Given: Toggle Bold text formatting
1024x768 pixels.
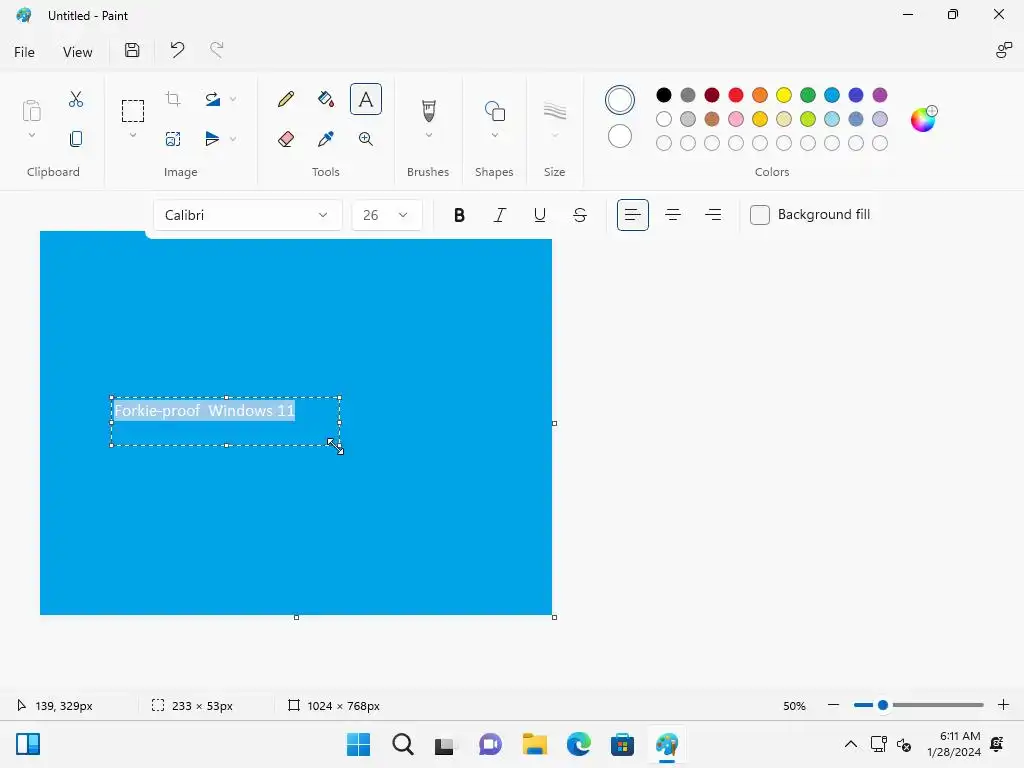Looking at the screenshot, I should [459, 215].
